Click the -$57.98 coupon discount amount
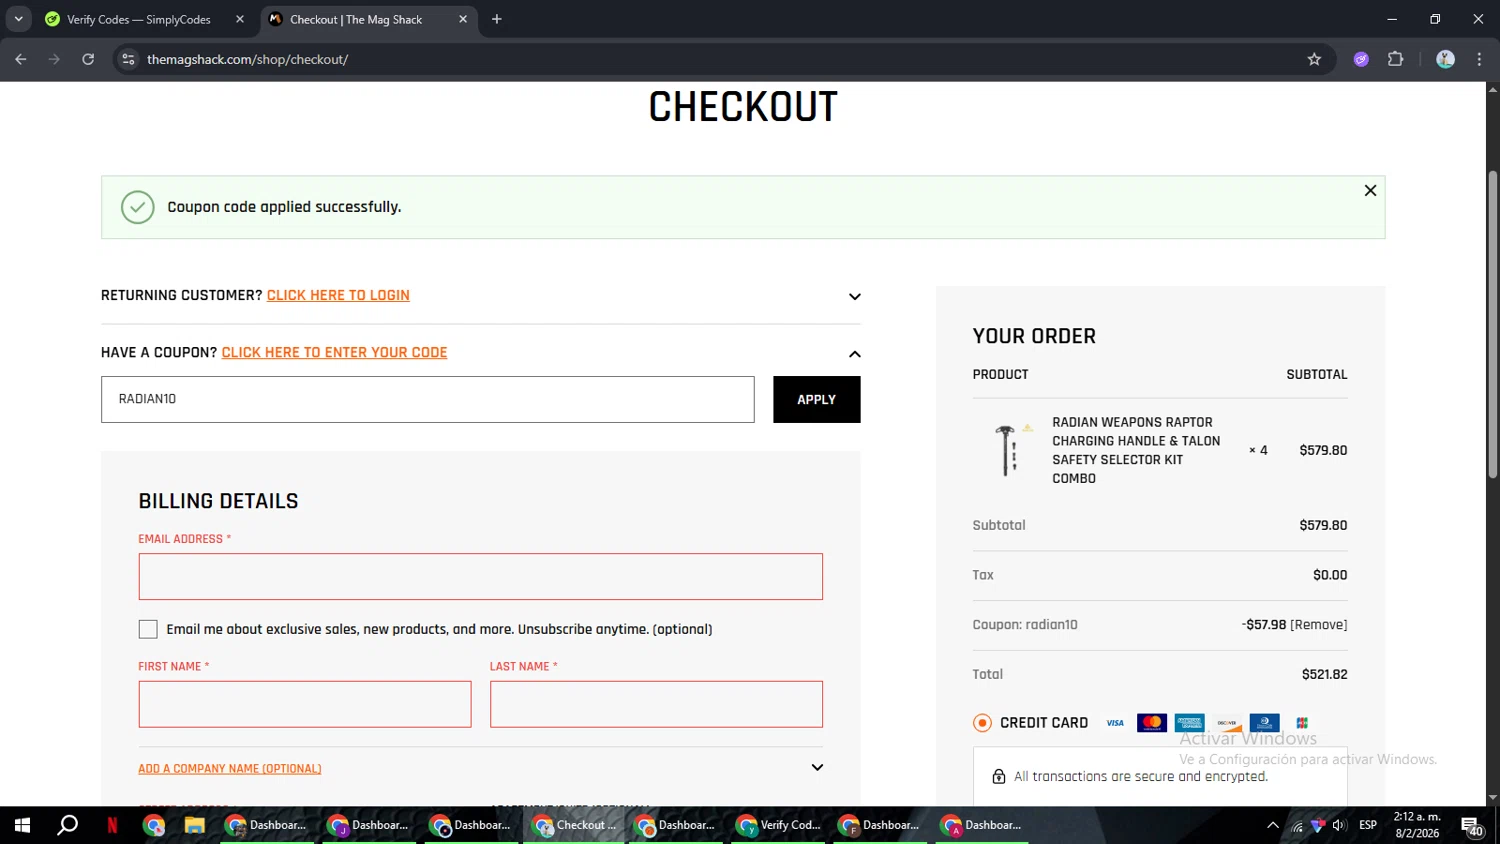The height and width of the screenshot is (844, 1500). coord(1264,624)
